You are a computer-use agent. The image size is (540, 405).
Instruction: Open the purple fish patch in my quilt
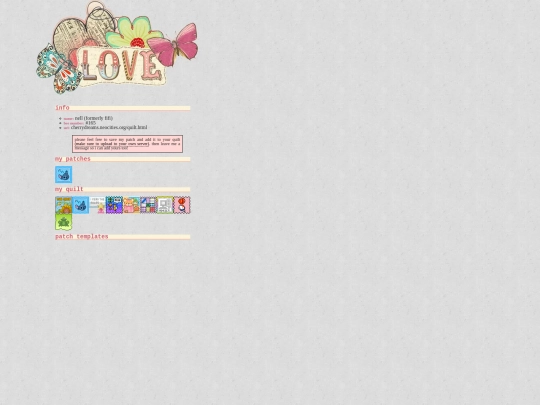pos(114,205)
